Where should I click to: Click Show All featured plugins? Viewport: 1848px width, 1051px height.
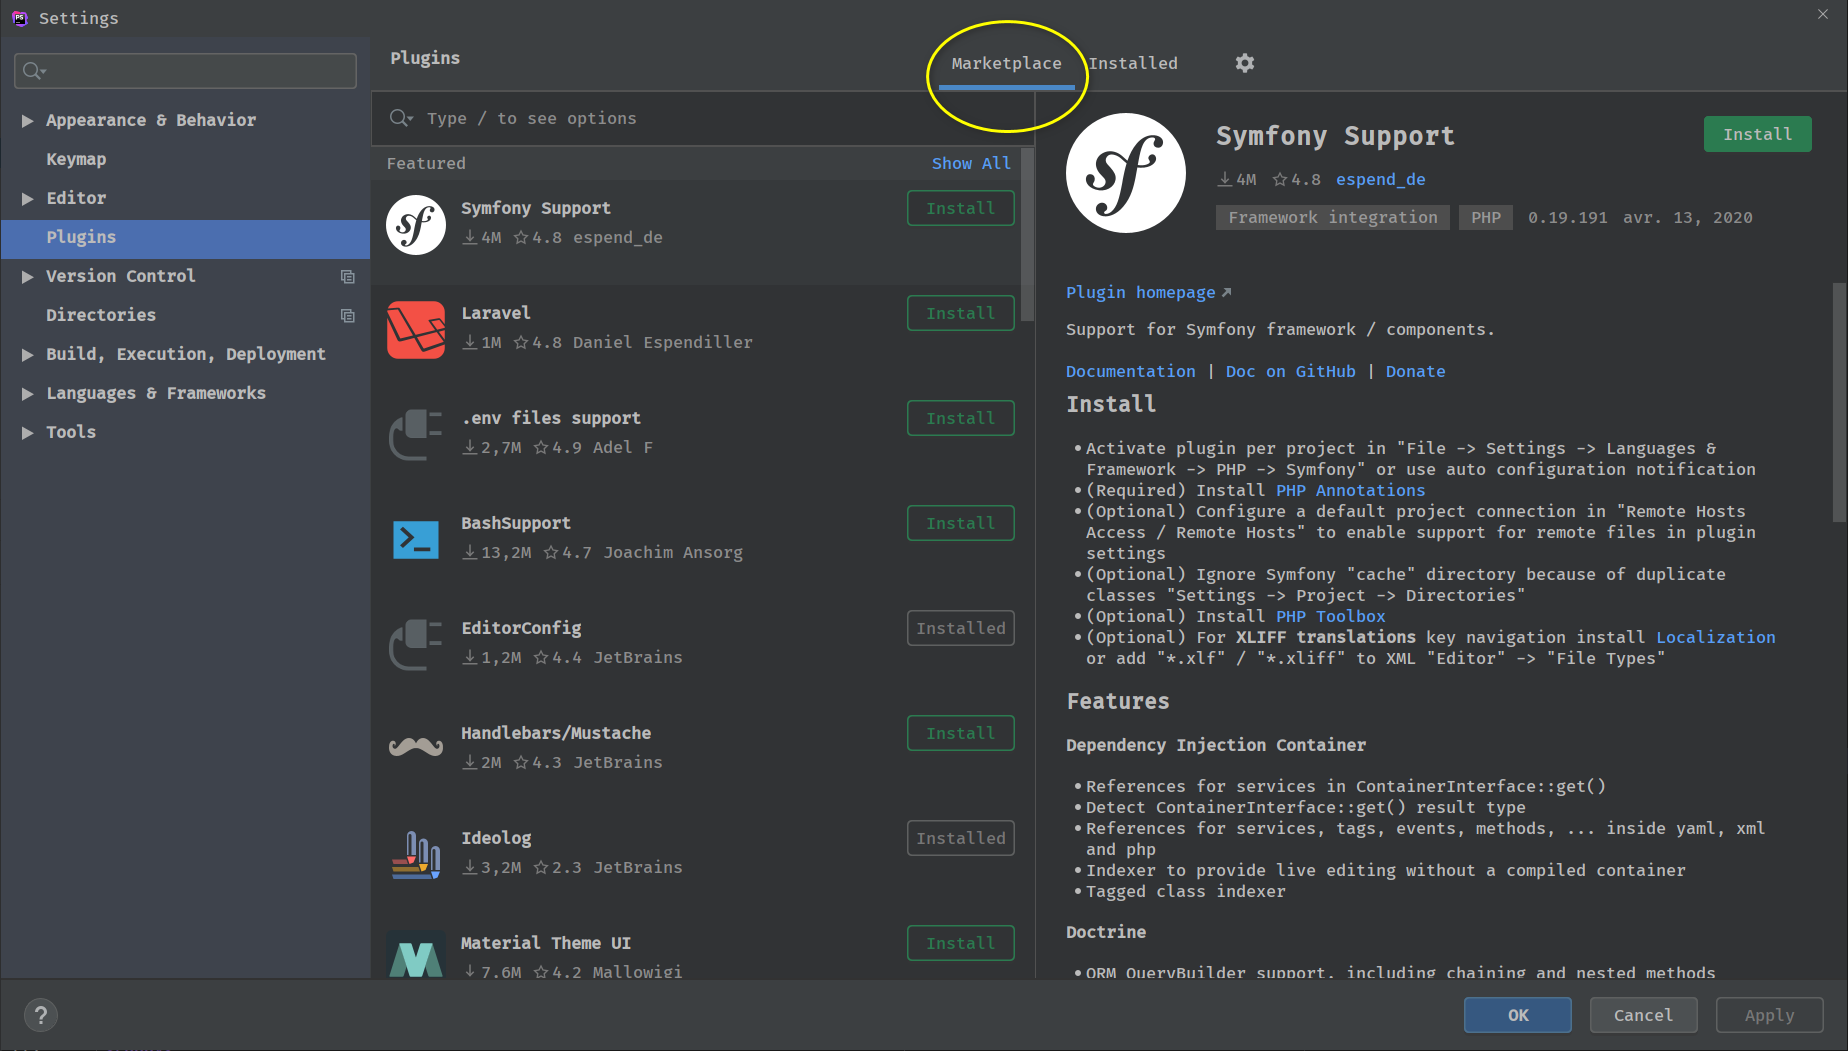pyautogui.click(x=971, y=163)
